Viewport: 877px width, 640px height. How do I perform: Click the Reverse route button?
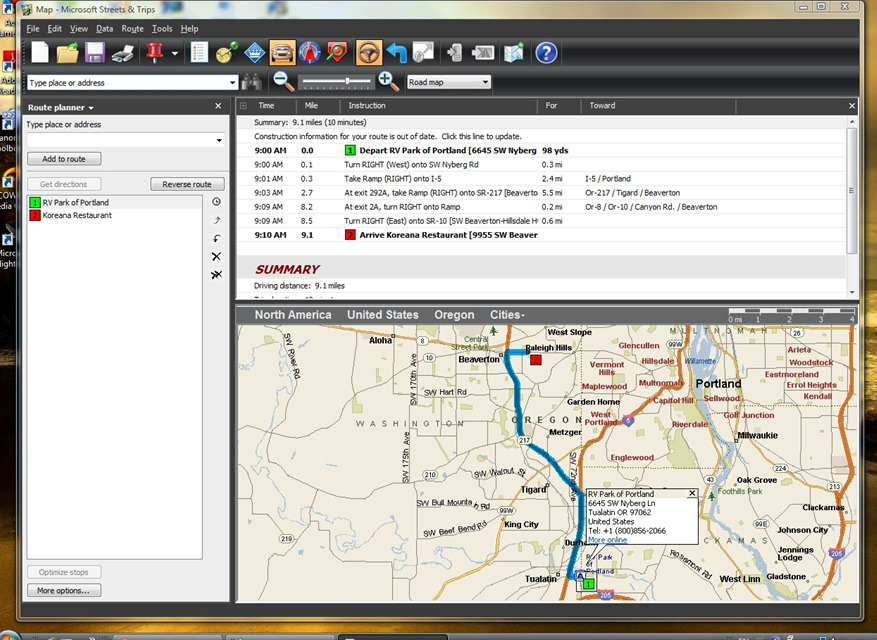(187, 184)
